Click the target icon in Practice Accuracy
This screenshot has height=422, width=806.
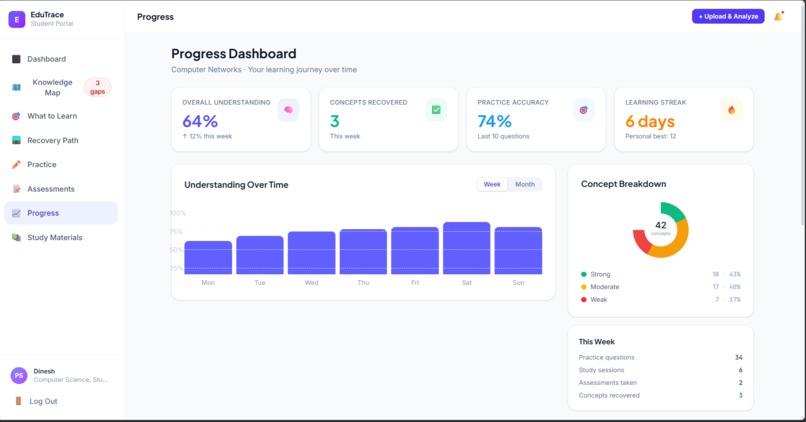(x=583, y=110)
